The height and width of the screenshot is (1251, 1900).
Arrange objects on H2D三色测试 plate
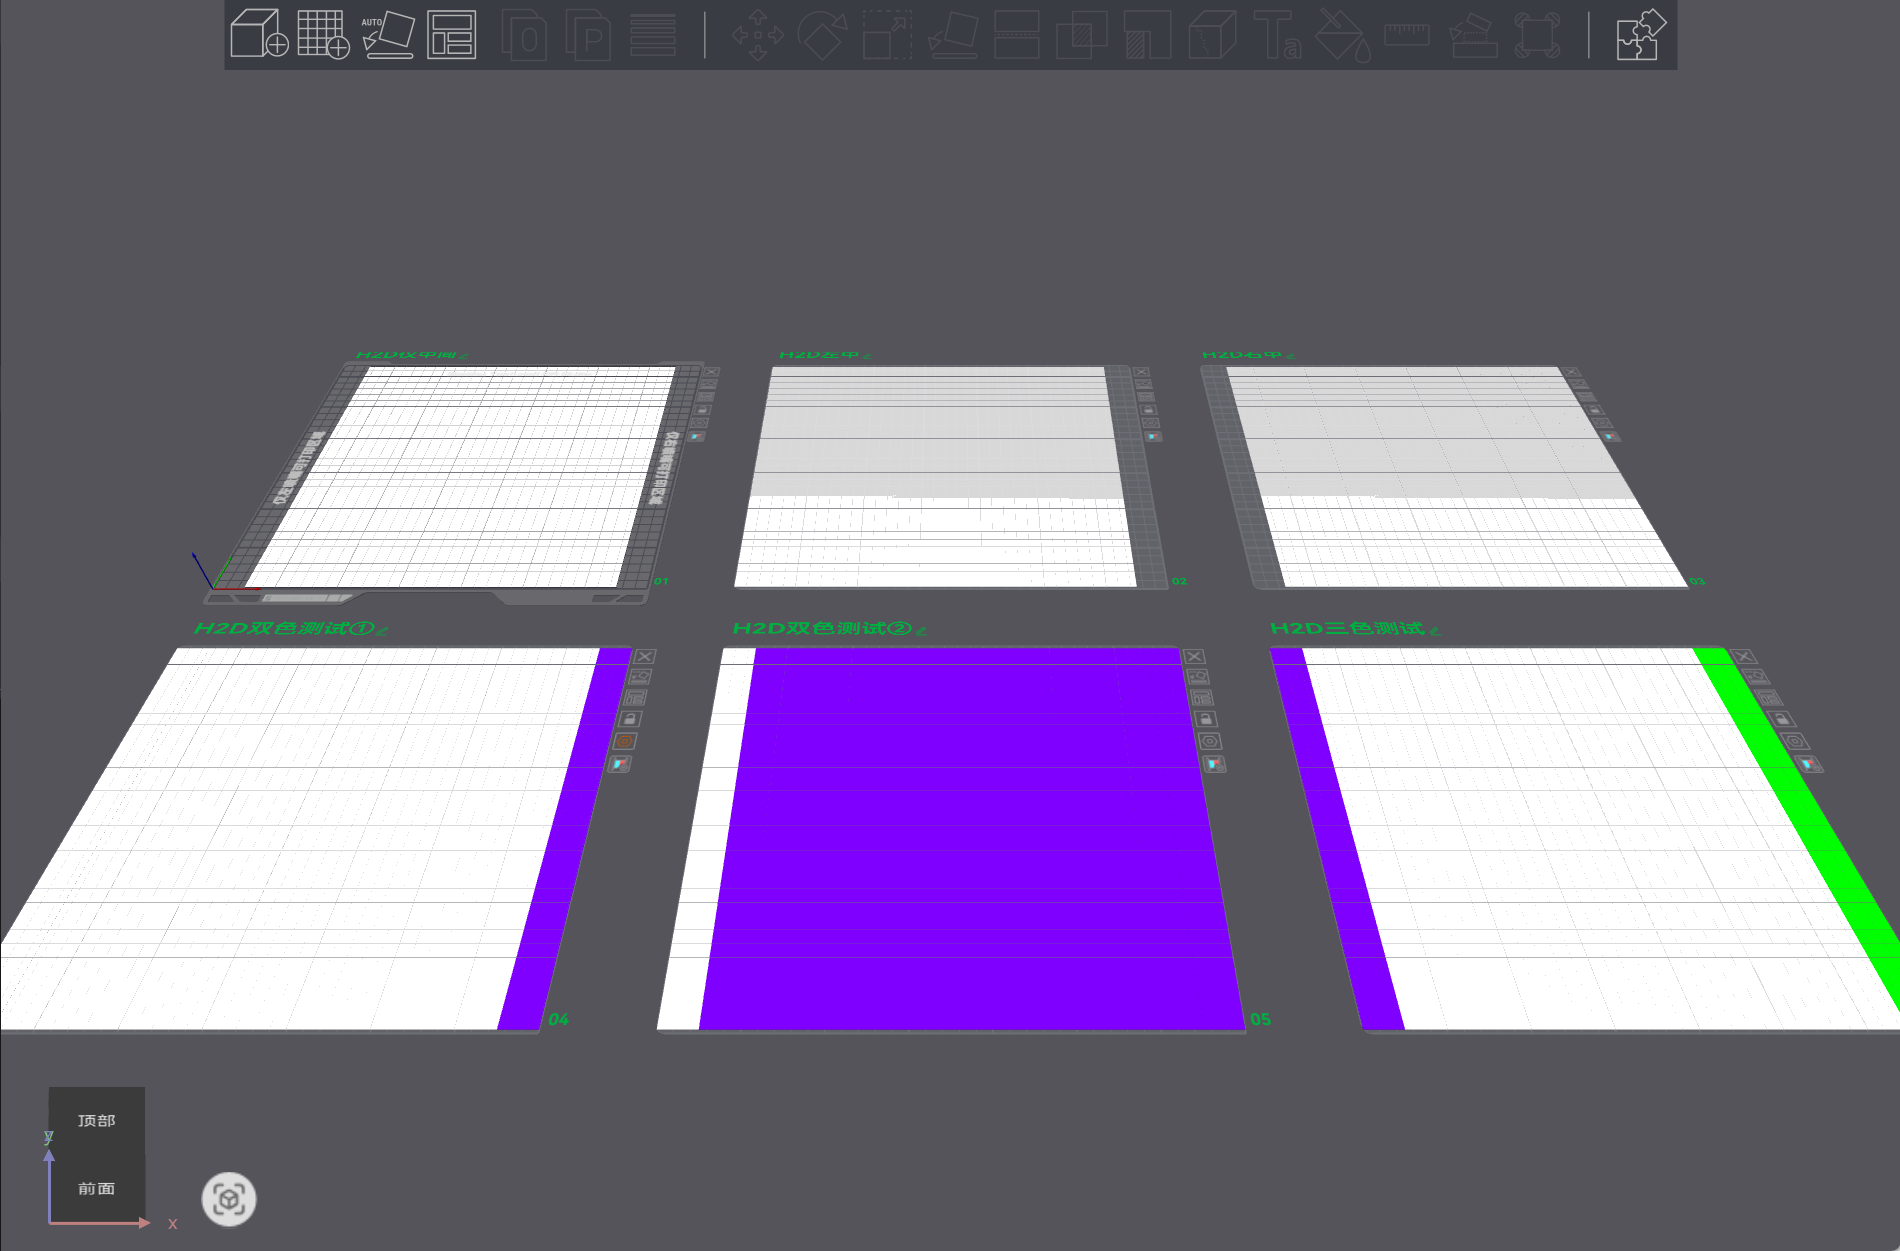pyautogui.click(x=1769, y=698)
